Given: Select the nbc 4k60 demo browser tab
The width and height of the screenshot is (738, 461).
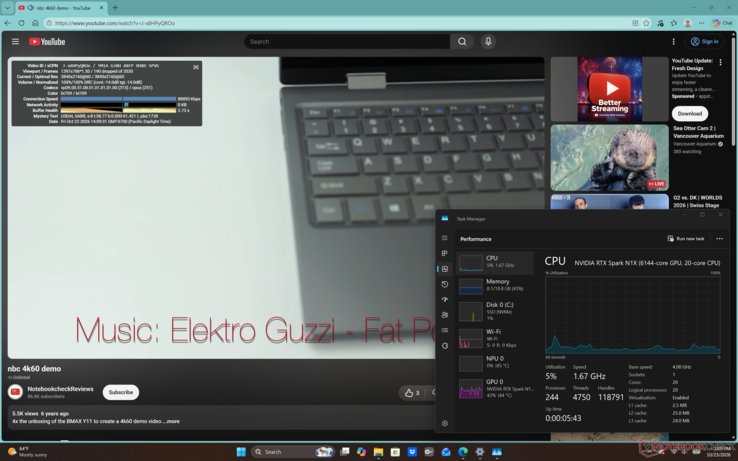Looking at the screenshot, I should [61, 8].
